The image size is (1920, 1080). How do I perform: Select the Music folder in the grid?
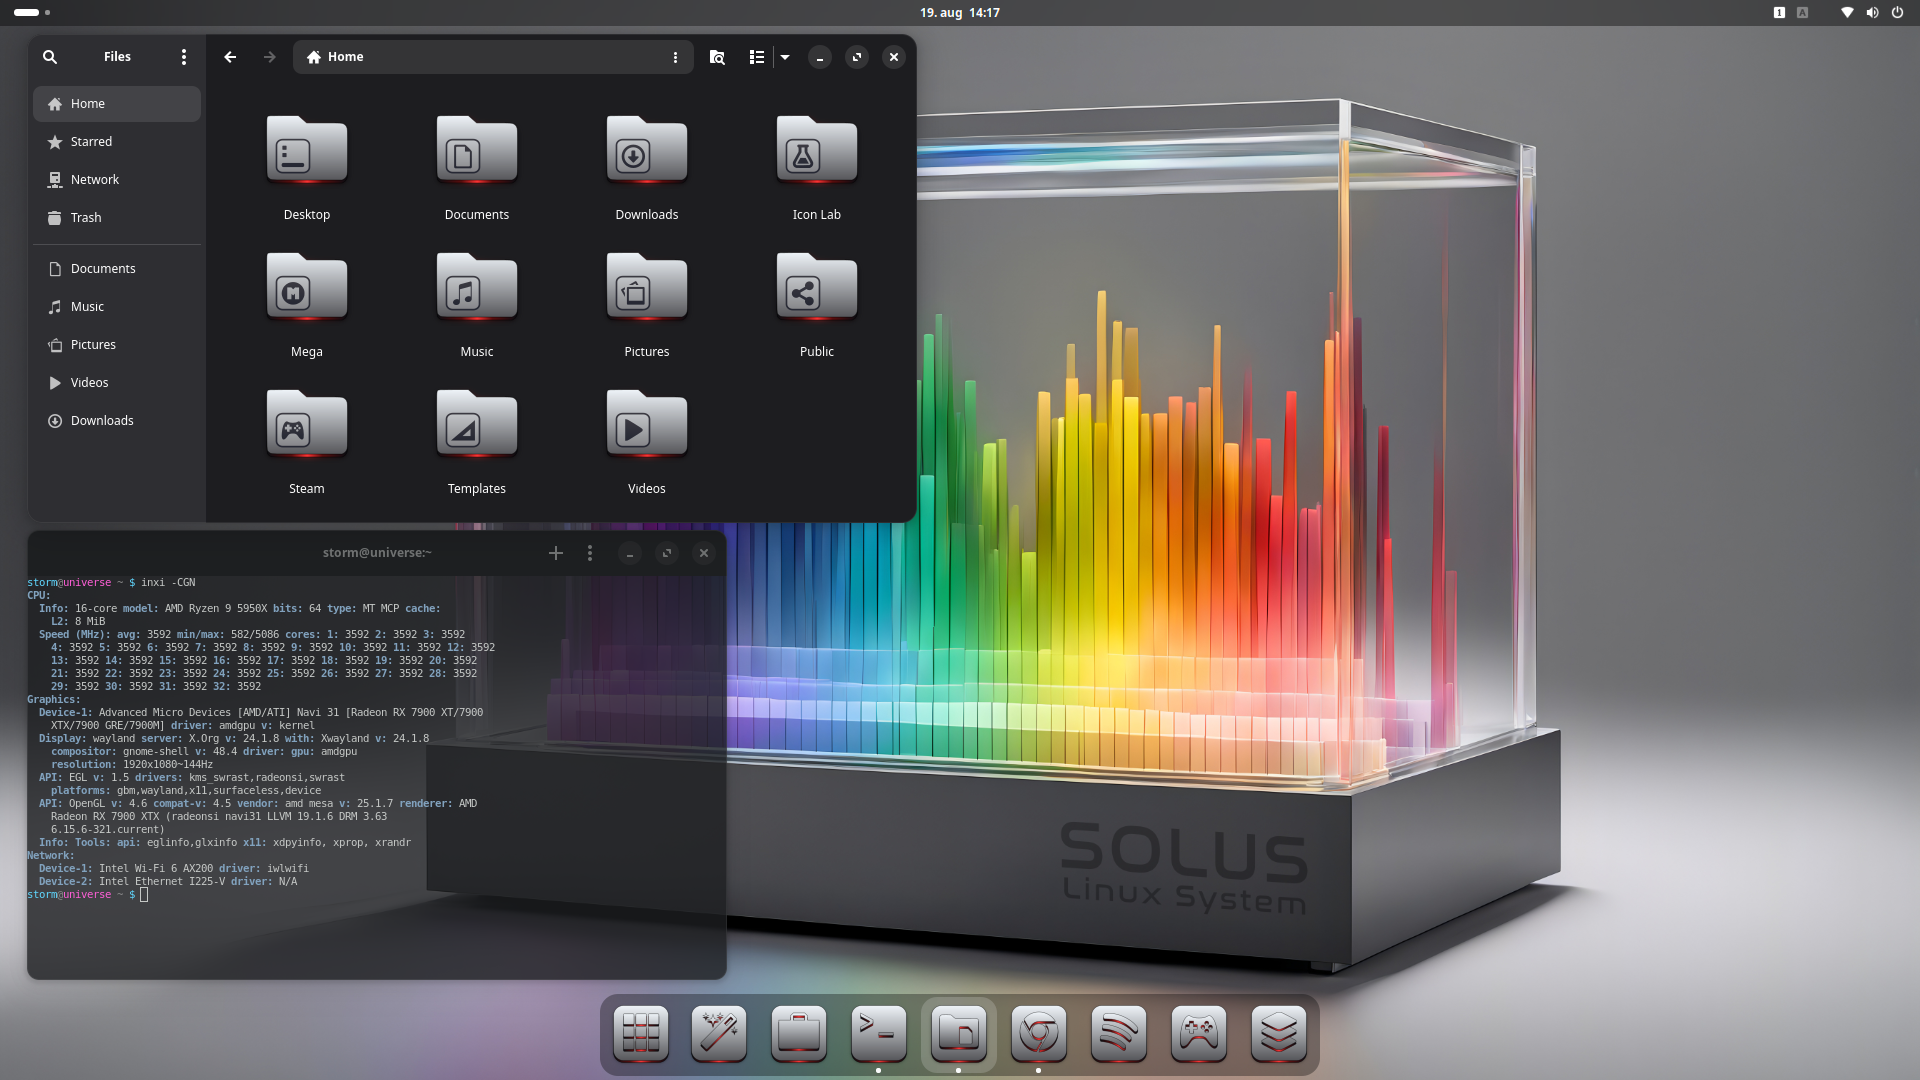click(x=477, y=287)
